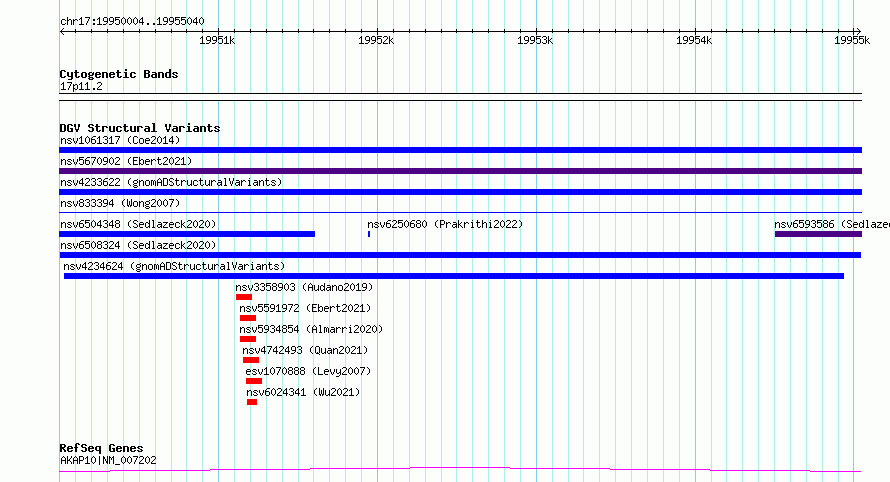This screenshot has width=890, height=482.
Task: Open nsv6250680 (Prakrithi2022) variant label
Action: tap(445, 224)
